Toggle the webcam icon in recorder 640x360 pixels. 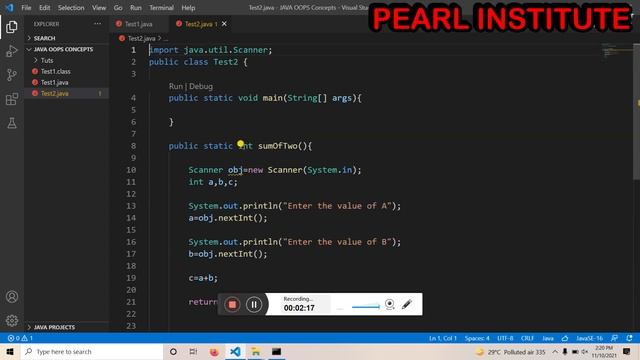[390, 304]
